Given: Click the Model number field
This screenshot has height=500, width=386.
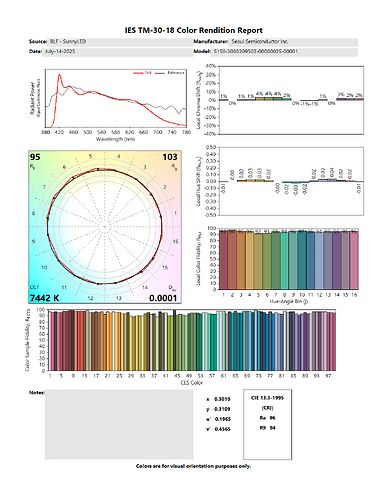Looking at the screenshot, I should click(285, 52).
